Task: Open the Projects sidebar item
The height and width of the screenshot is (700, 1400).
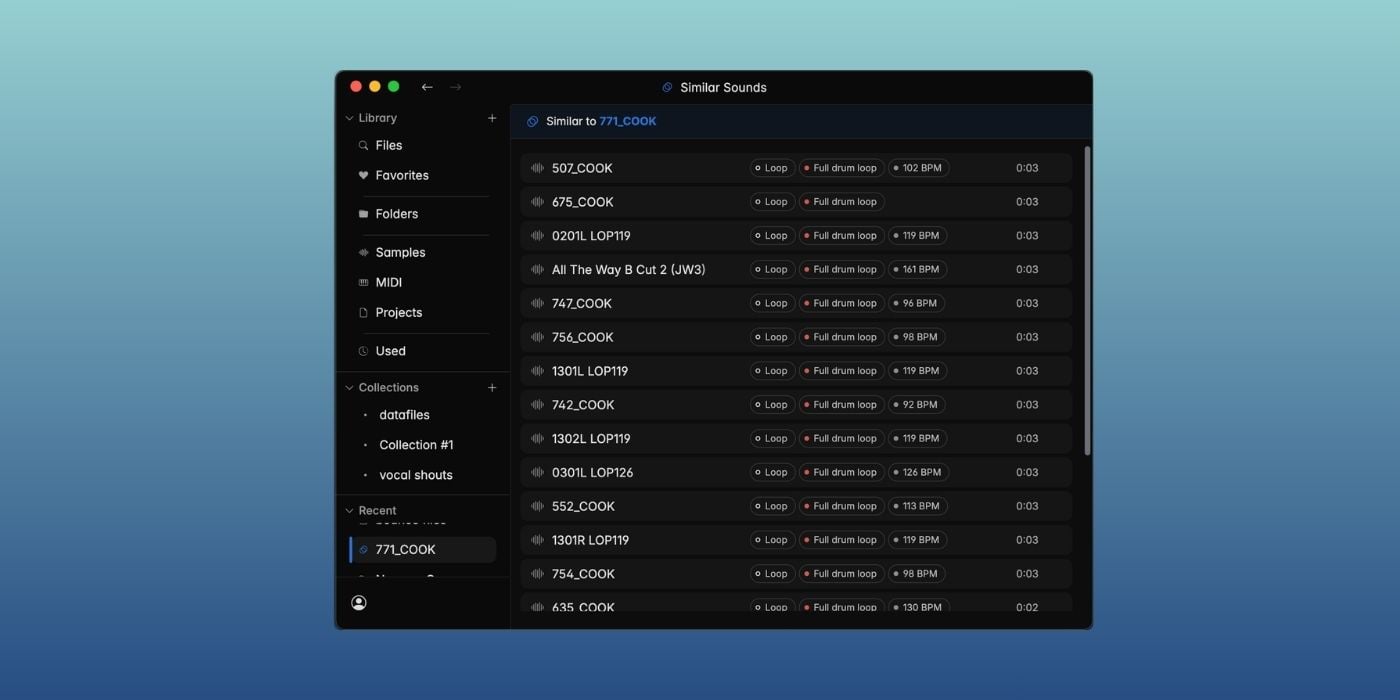Action: pyautogui.click(x=398, y=313)
